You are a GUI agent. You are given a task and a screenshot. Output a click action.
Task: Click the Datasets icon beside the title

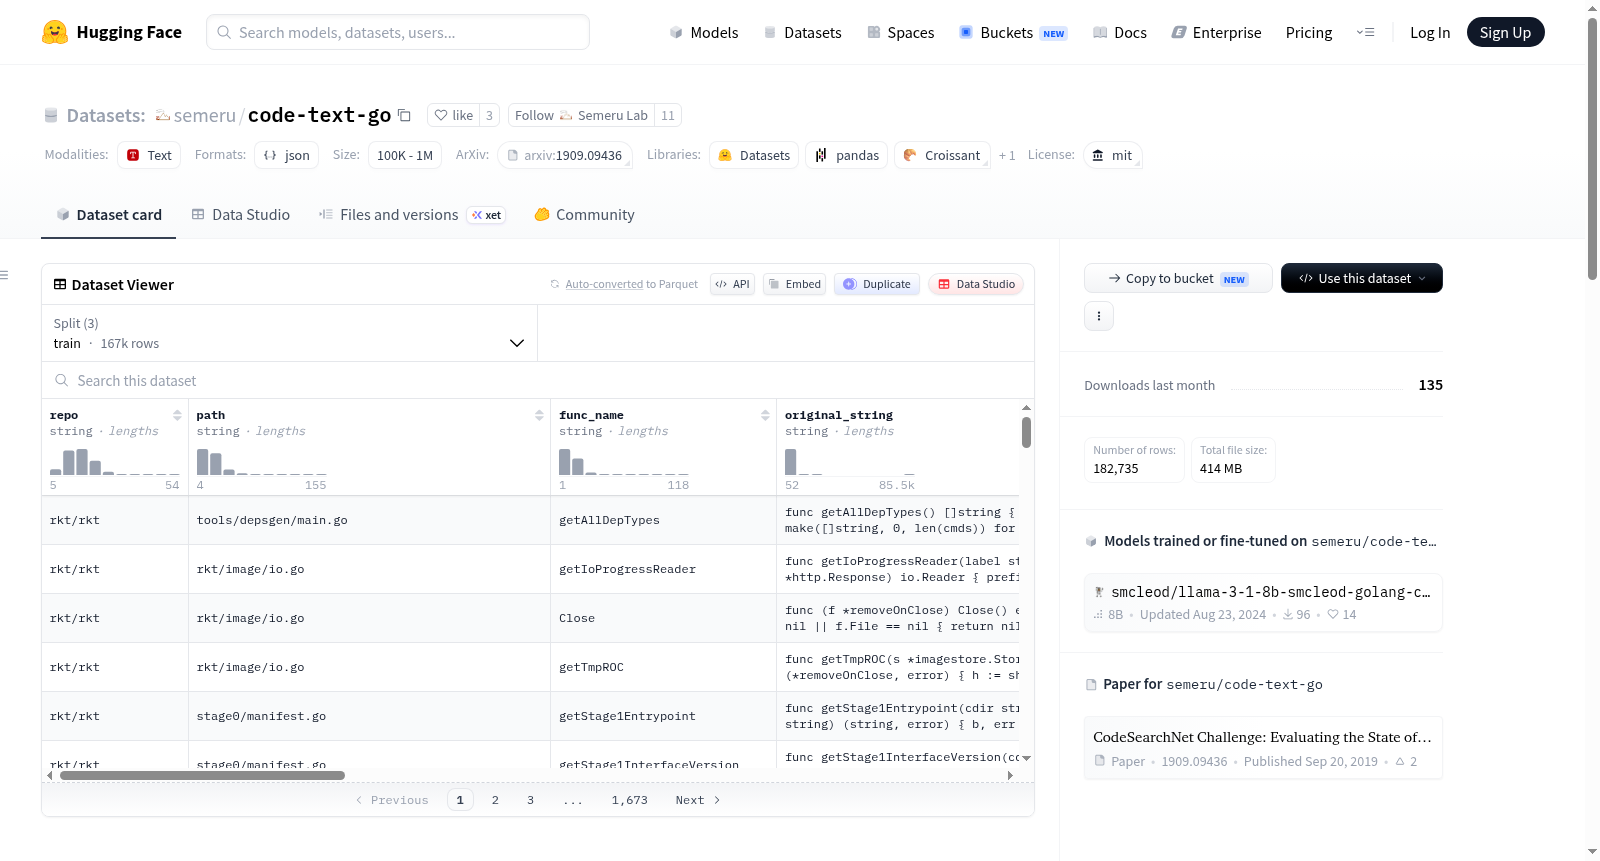coord(51,116)
